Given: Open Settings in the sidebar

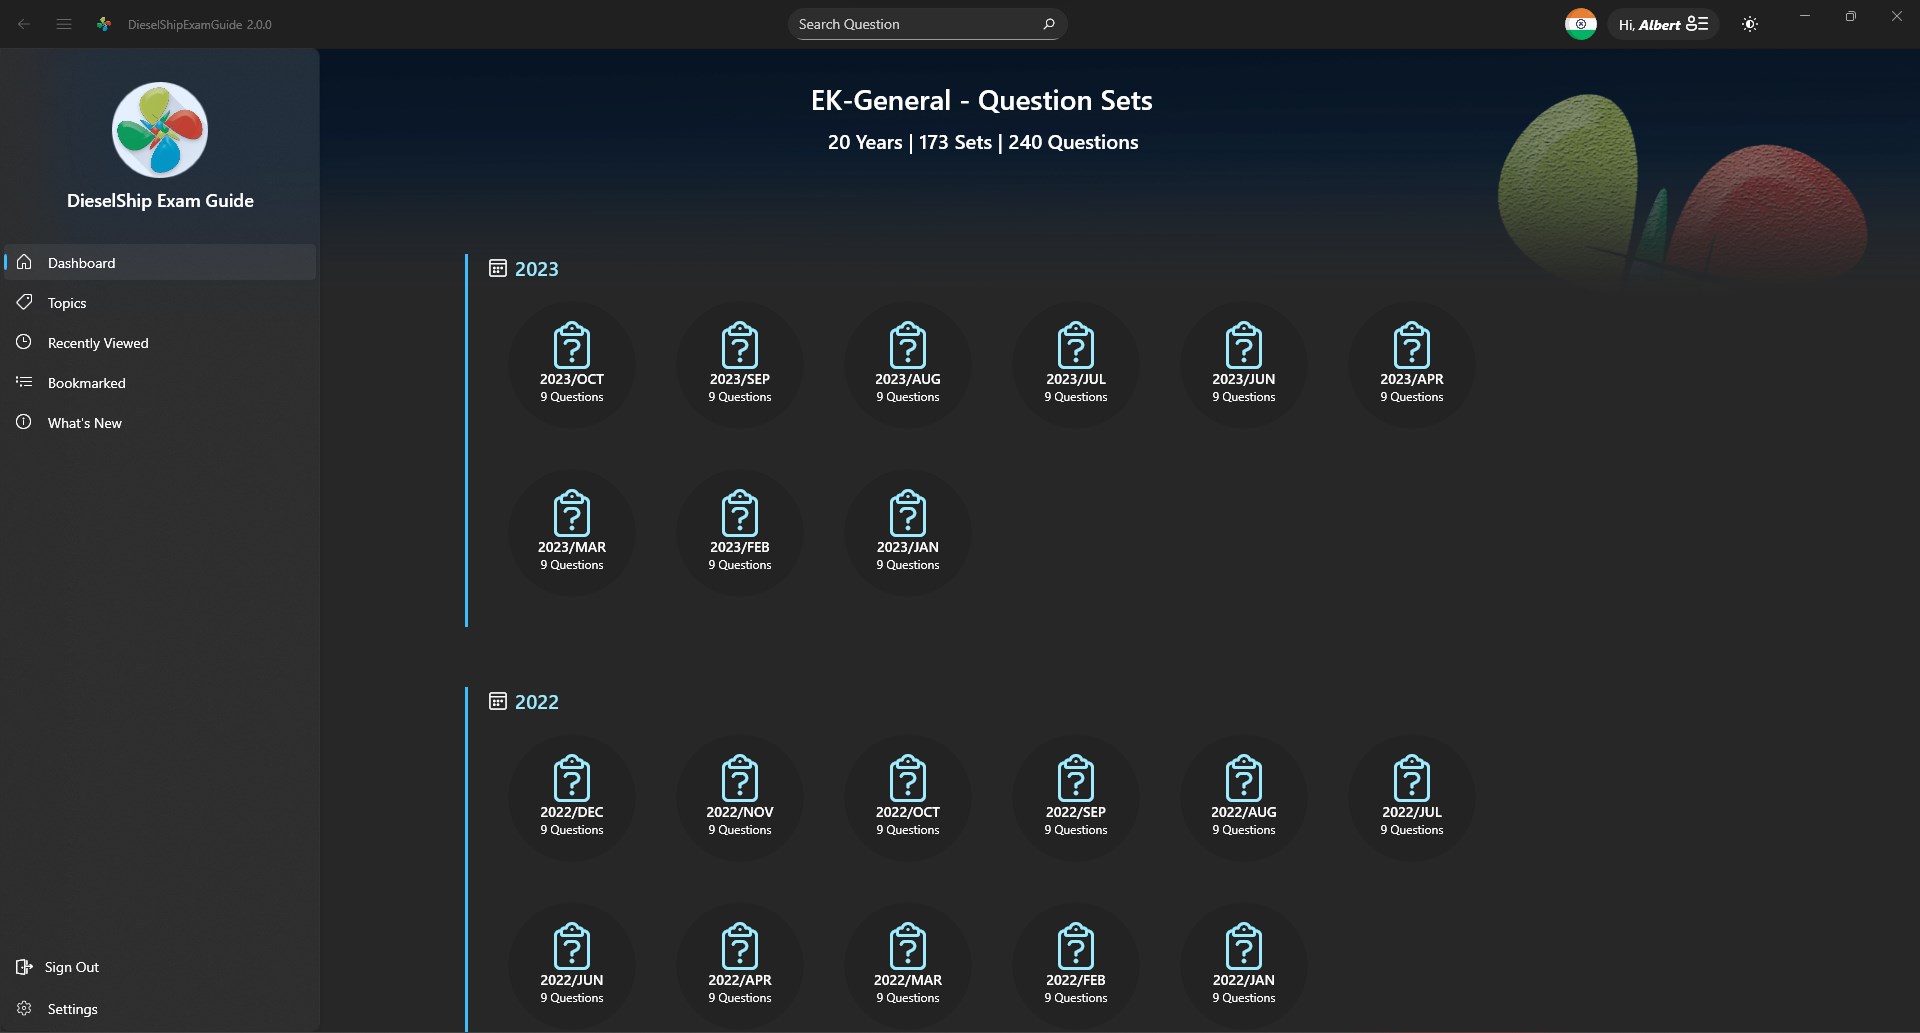Looking at the screenshot, I should (160, 1008).
